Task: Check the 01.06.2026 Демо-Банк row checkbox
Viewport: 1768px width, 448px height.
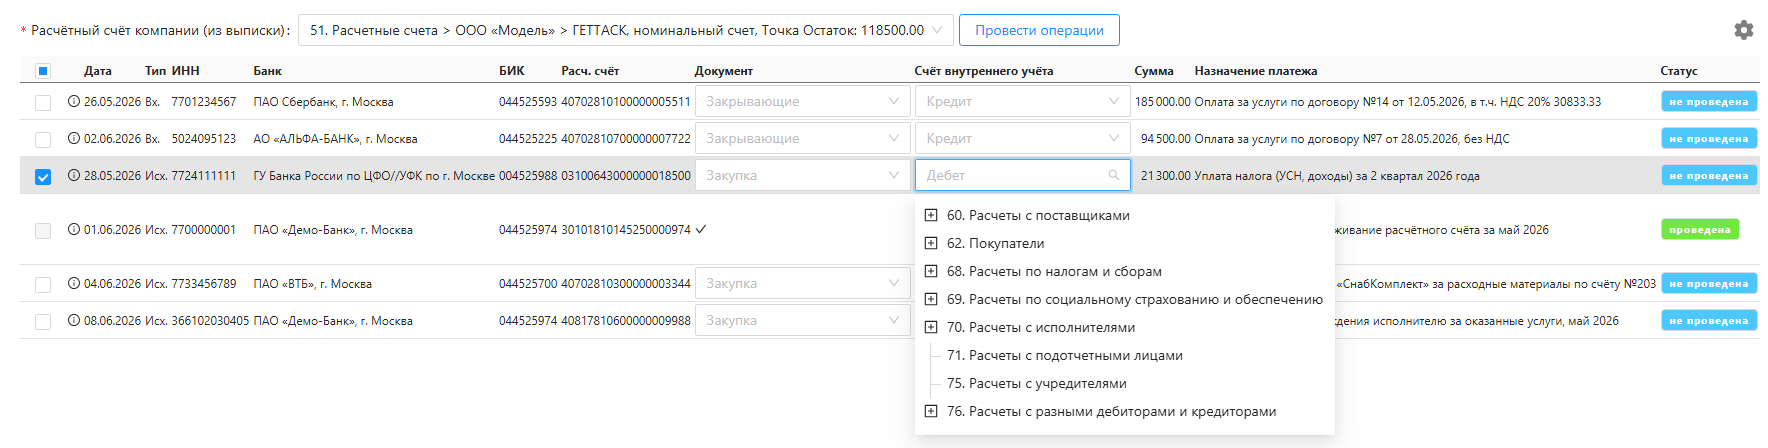Action: pos(43,230)
